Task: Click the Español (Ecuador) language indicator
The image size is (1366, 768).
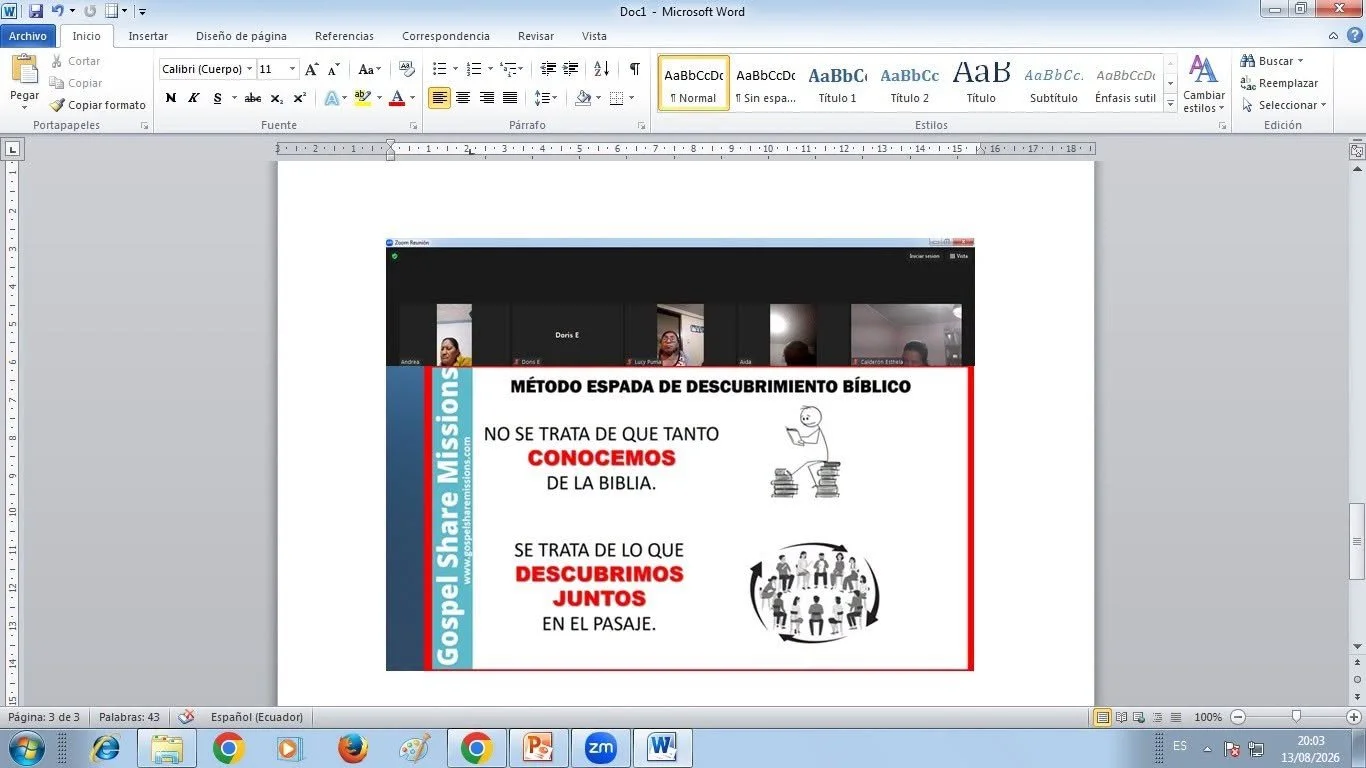Action: coord(256,717)
